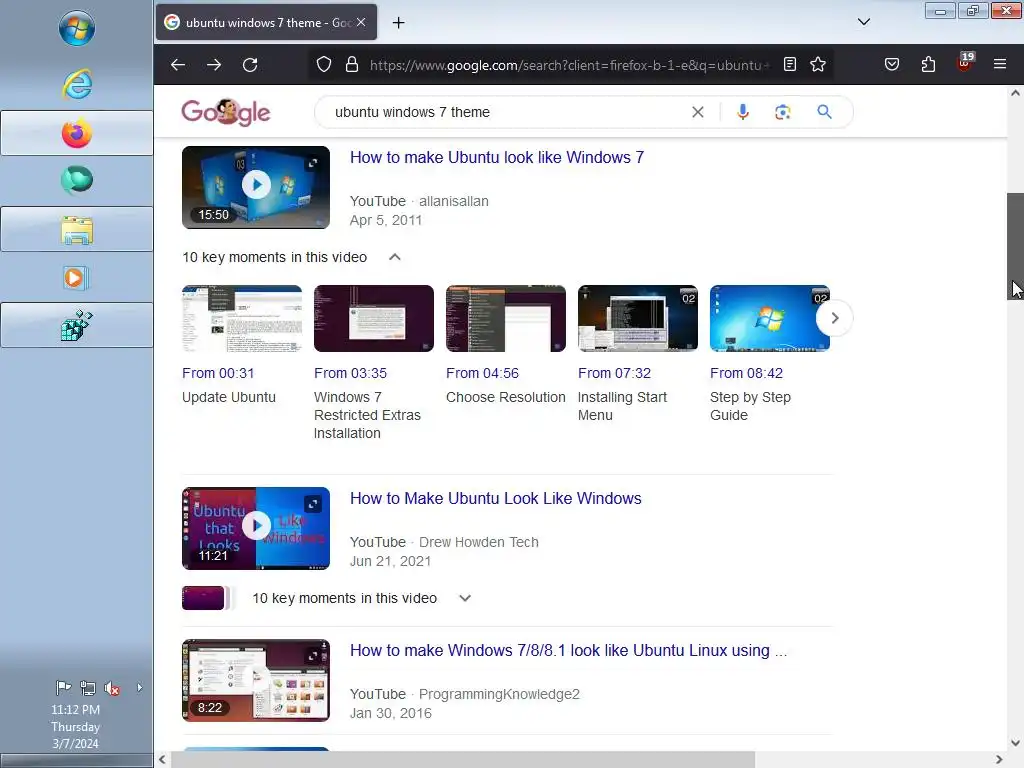This screenshot has height=768, width=1024.
Task: Play the 8:22 video thumbnail
Action: tap(256, 680)
